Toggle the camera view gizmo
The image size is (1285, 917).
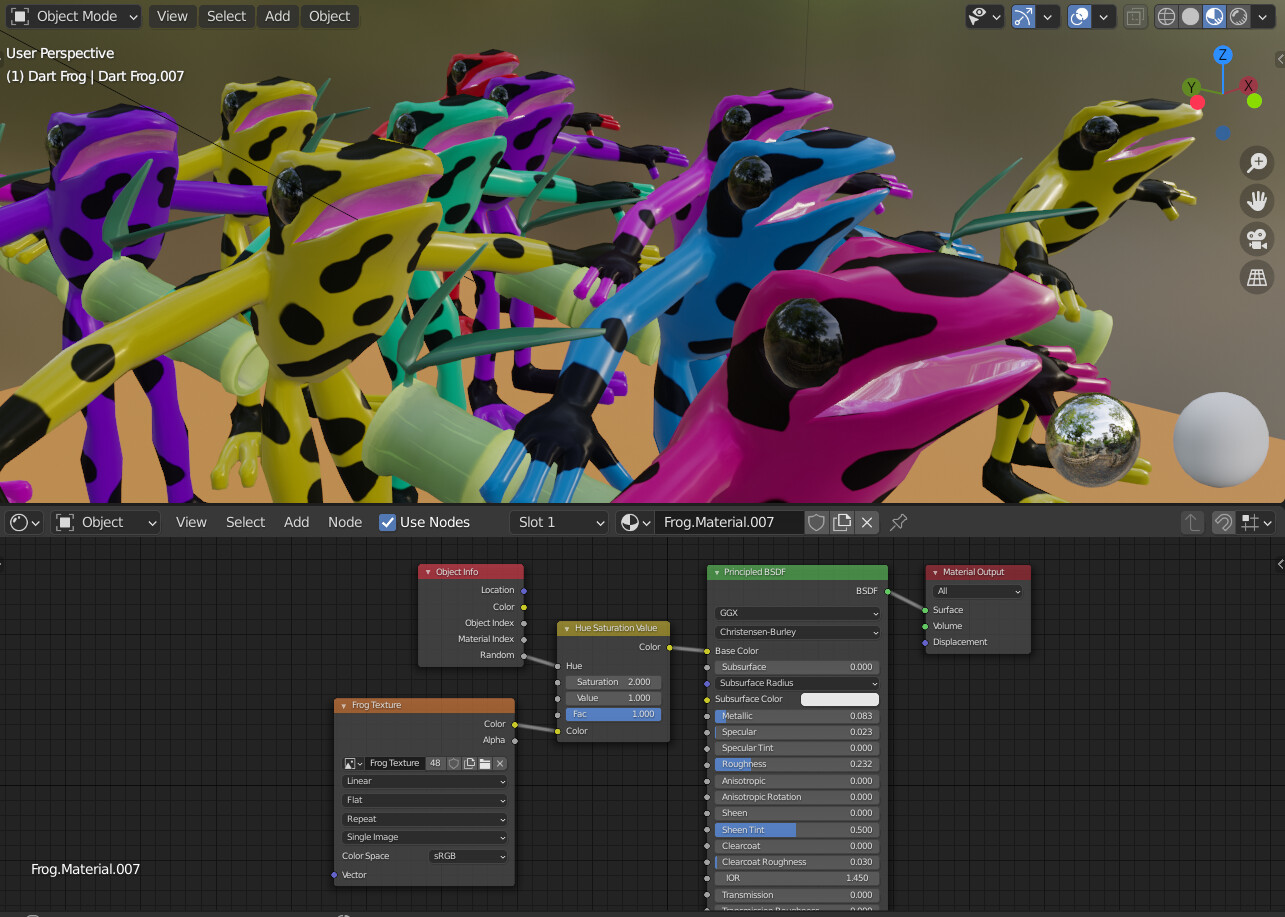pyautogui.click(x=1257, y=239)
